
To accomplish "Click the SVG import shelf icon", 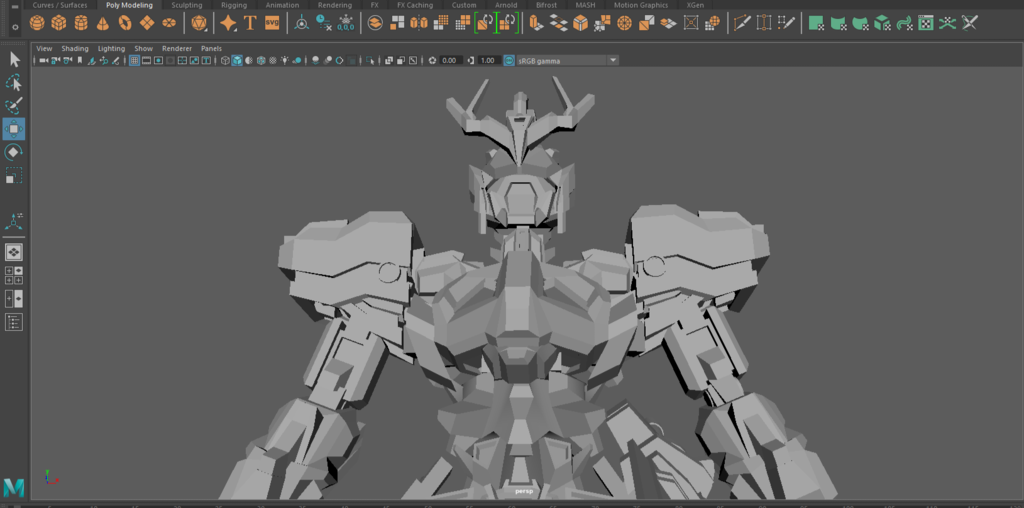I will point(272,24).
